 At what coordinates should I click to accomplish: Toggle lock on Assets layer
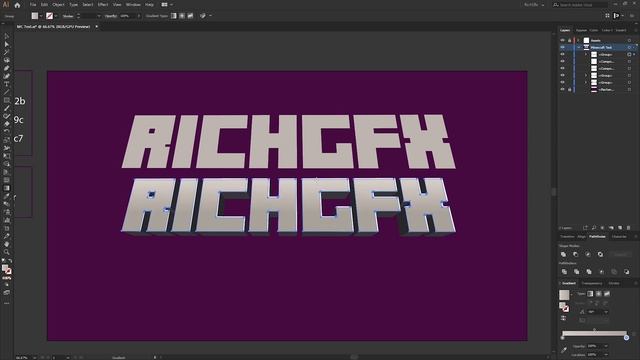[x=569, y=40]
